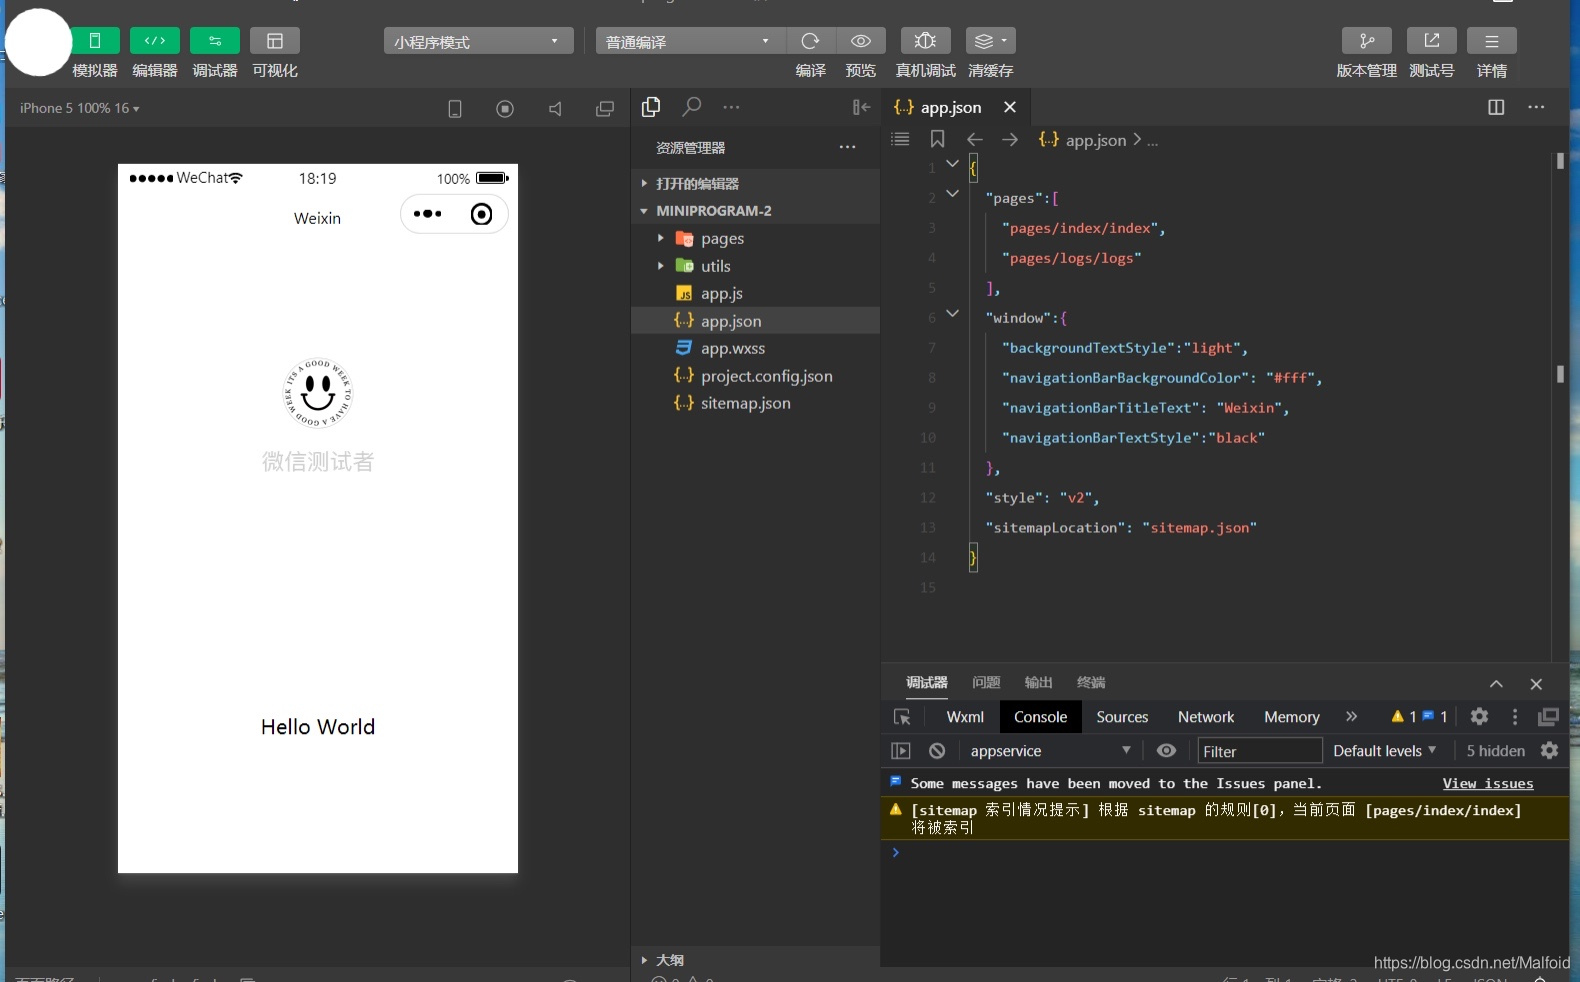Image resolution: width=1580 pixels, height=982 pixels.
Task: Split the editor view
Action: coord(1496,107)
